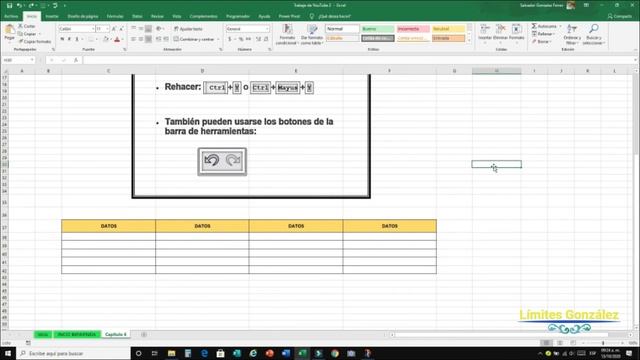The height and width of the screenshot is (360, 640).
Task: Expand cell styles gallery
Action: coord(469,40)
